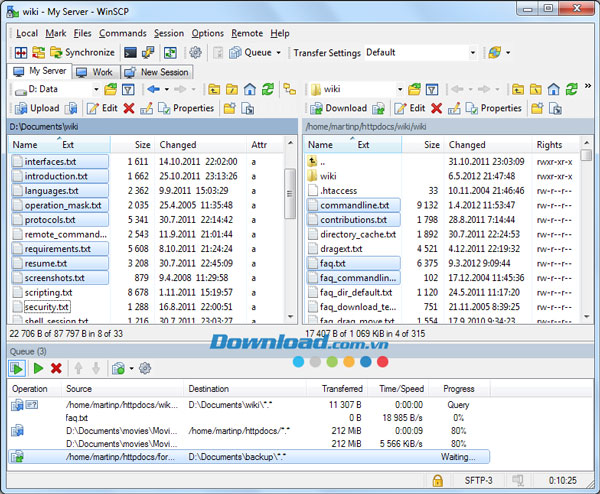Click the Upload button
This screenshot has height=494, width=600.
(37, 108)
